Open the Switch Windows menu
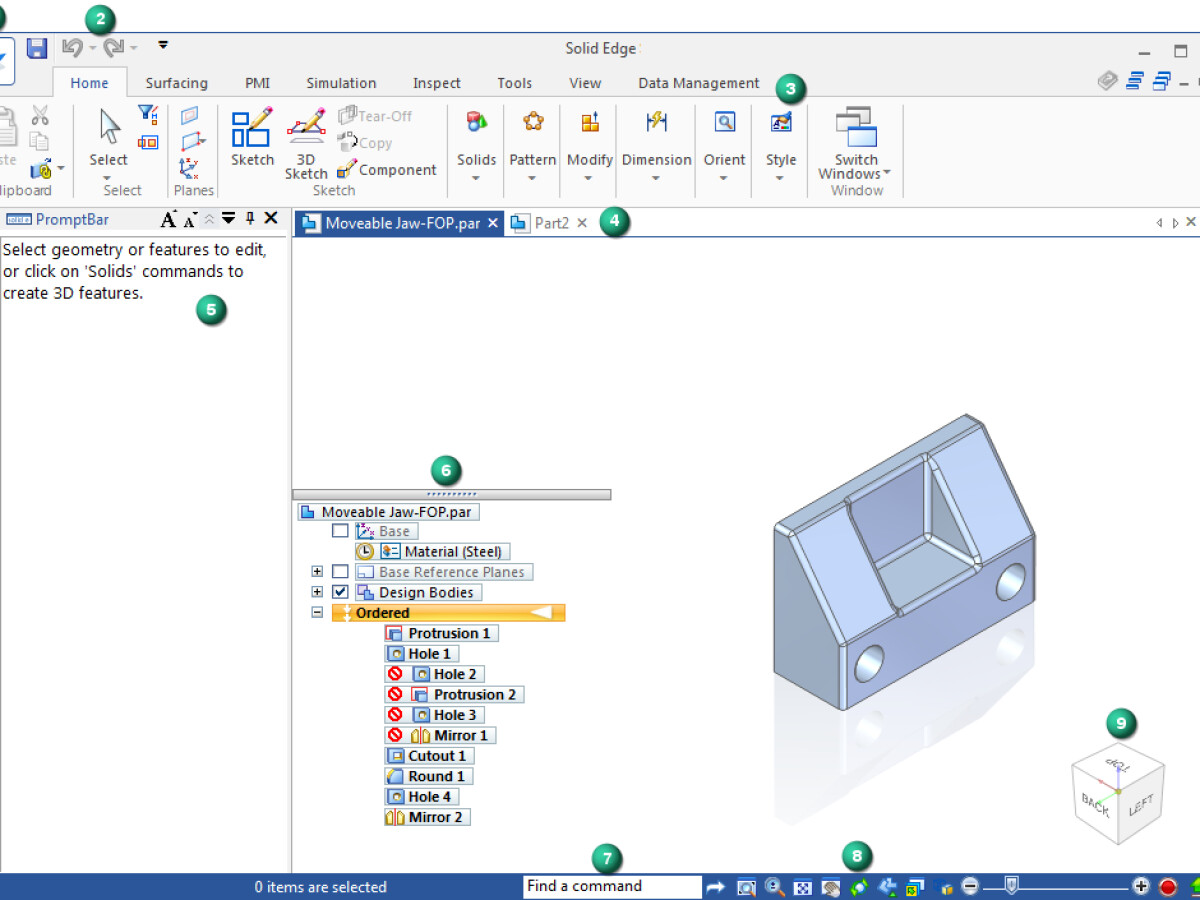The height and width of the screenshot is (900, 1200). (855, 144)
